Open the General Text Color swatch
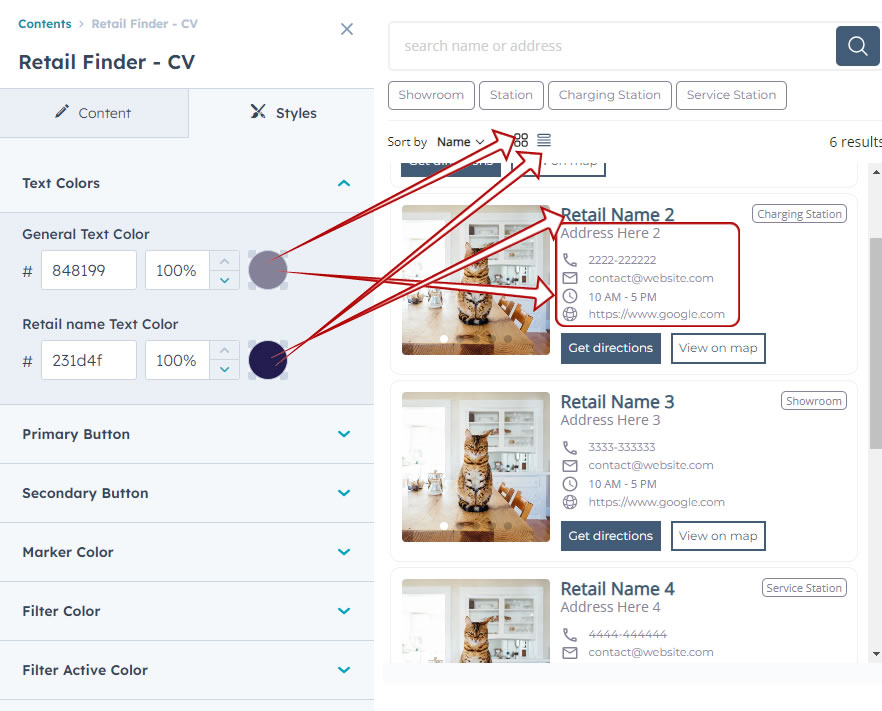This screenshot has width=882, height=711. [x=268, y=270]
